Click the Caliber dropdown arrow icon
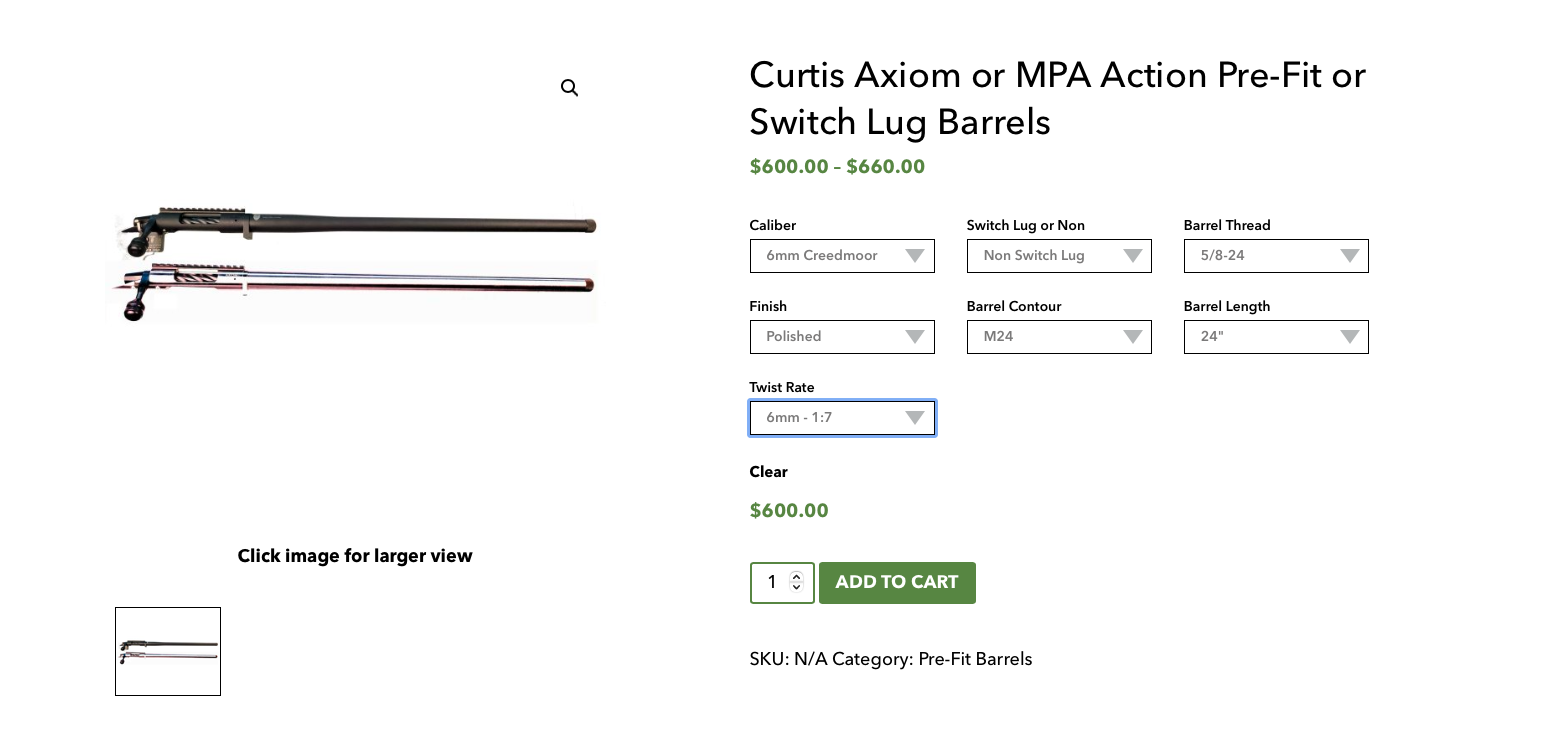 [x=914, y=256]
